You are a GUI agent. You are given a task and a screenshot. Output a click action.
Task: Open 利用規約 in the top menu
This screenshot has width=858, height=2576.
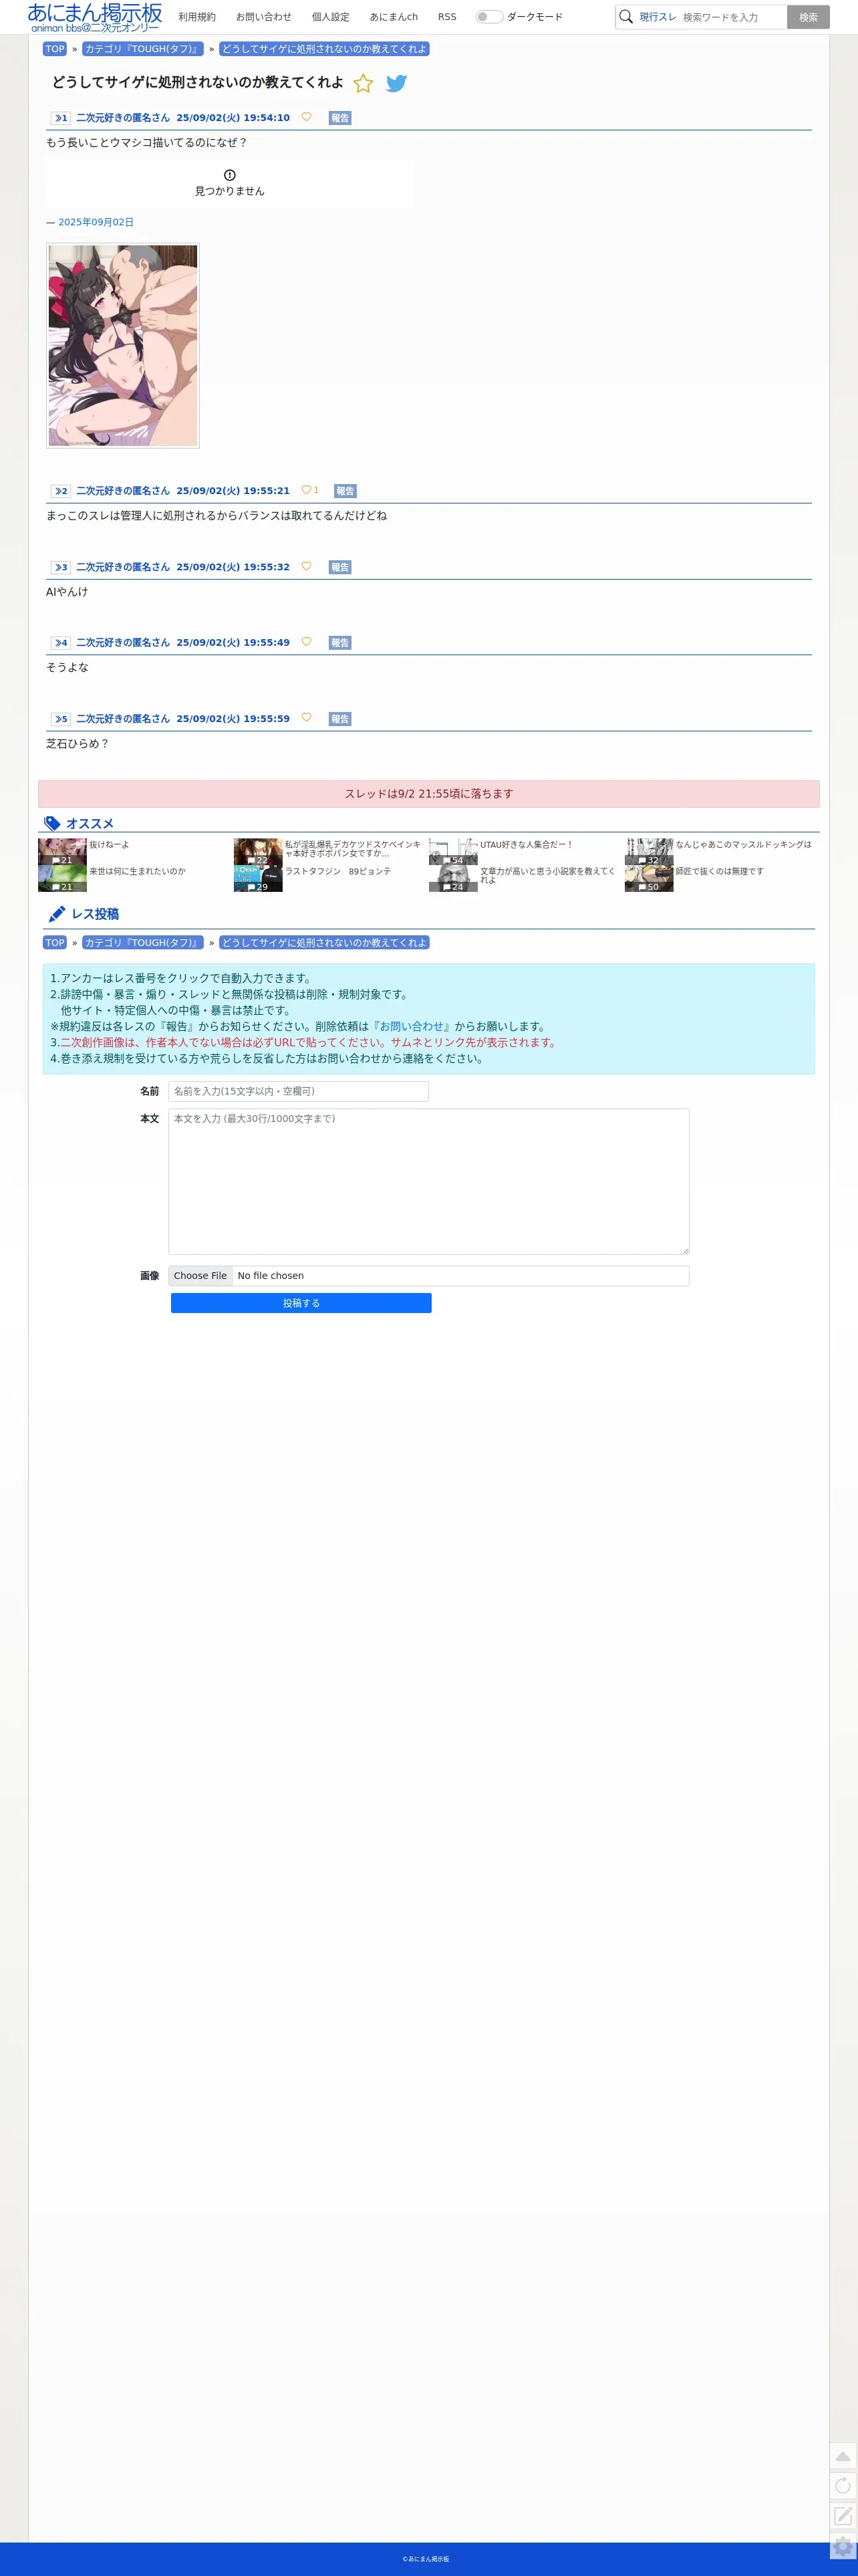pyautogui.click(x=197, y=17)
